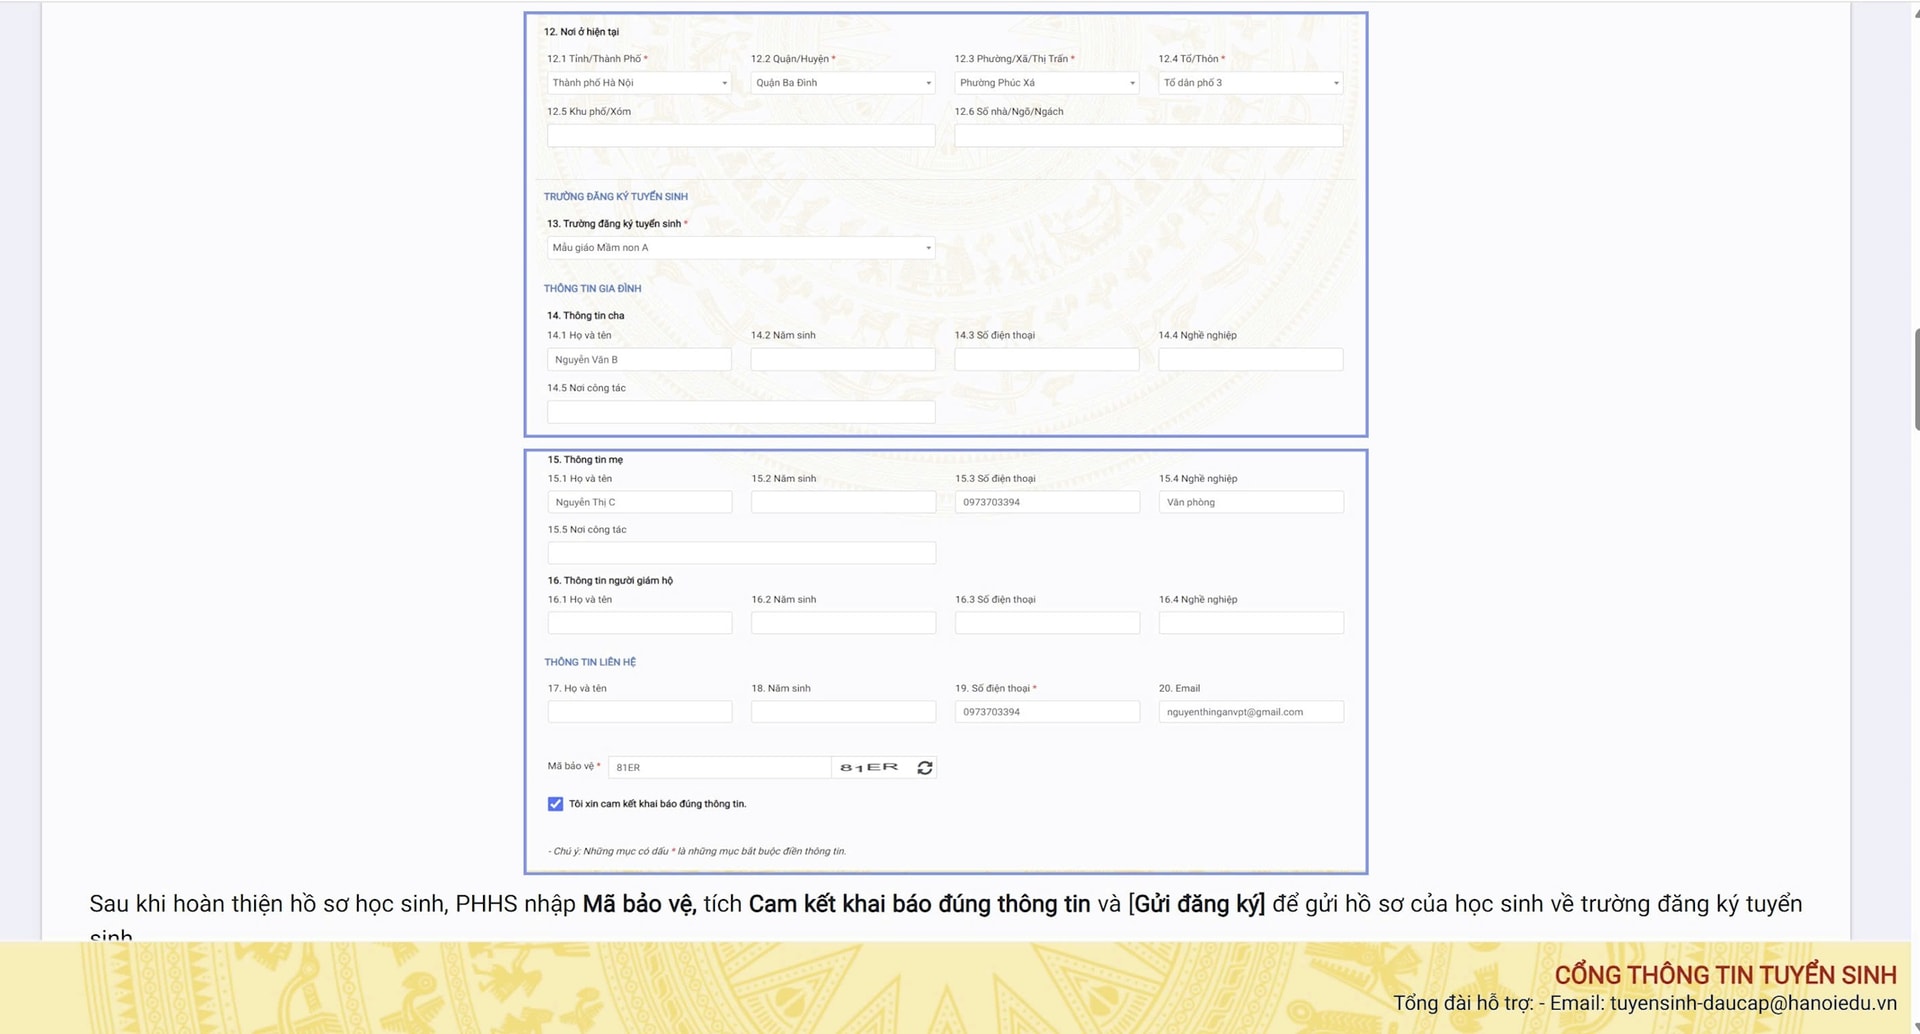Click the page vertical scrollbar
Screen dimensions: 1920x1034
[x=1914, y=380]
